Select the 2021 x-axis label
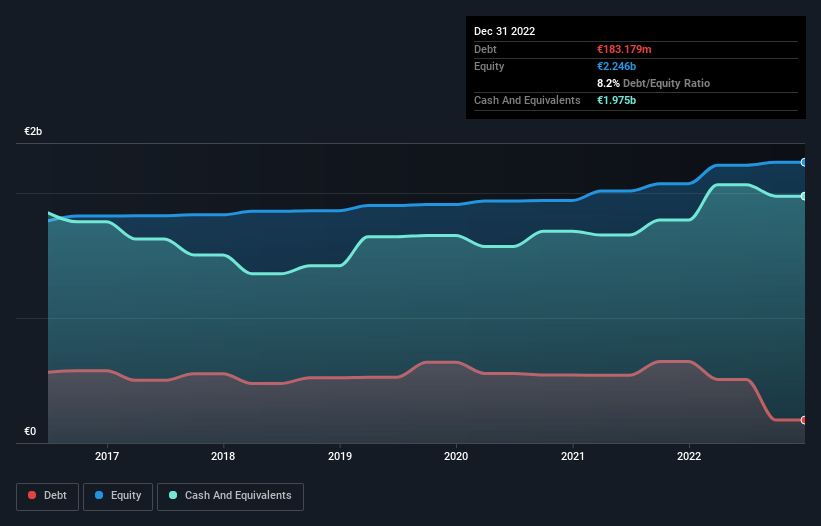 573,456
